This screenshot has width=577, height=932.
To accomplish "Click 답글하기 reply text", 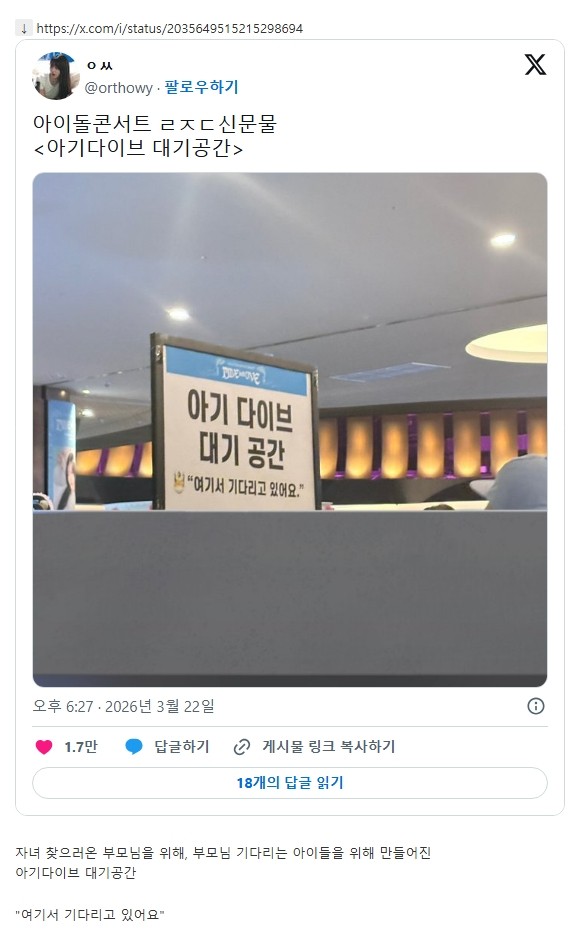I will 182,747.
